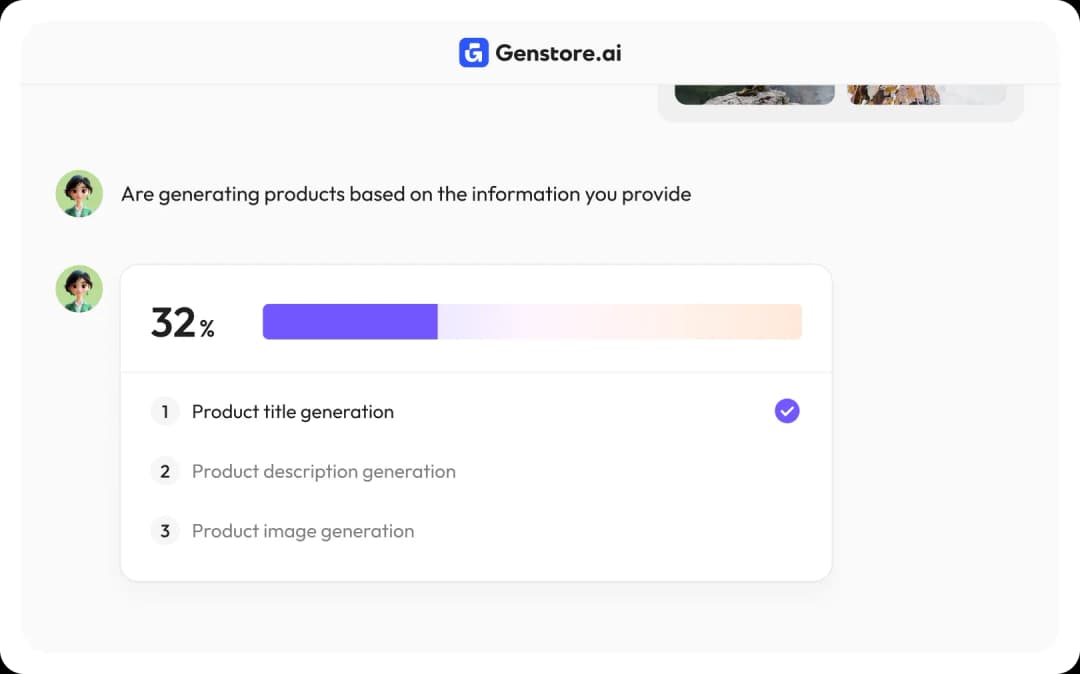Viewport: 1080px width, 674px height.
Task: Select the Product title generation step
Action: tap(293, 412)
